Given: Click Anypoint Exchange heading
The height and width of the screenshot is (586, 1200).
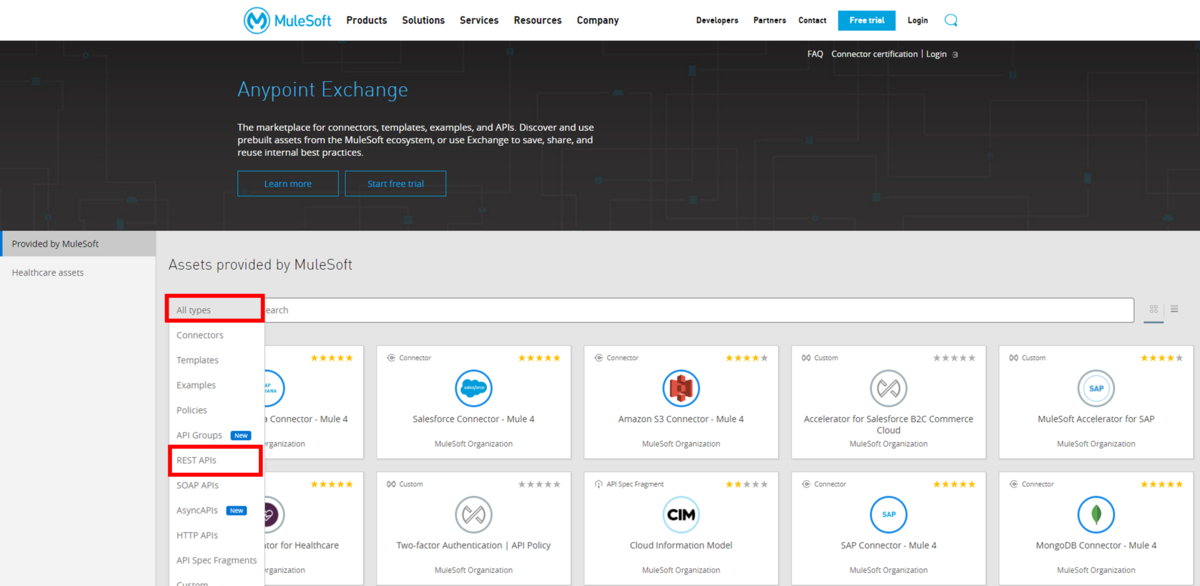Looking at the screenshot, I should click(322, 90).
